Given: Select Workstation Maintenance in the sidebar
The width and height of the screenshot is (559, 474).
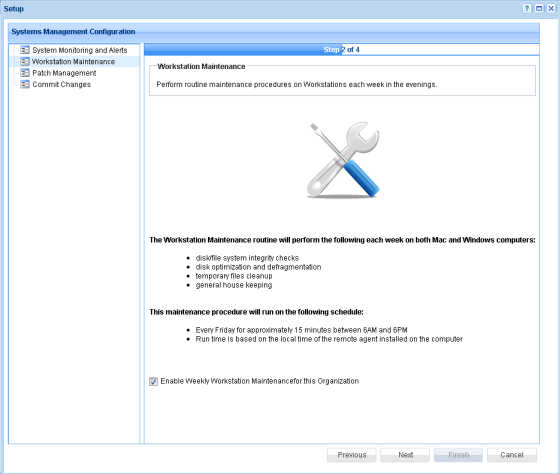Looking at the screenshot, I should pos(73,61).
